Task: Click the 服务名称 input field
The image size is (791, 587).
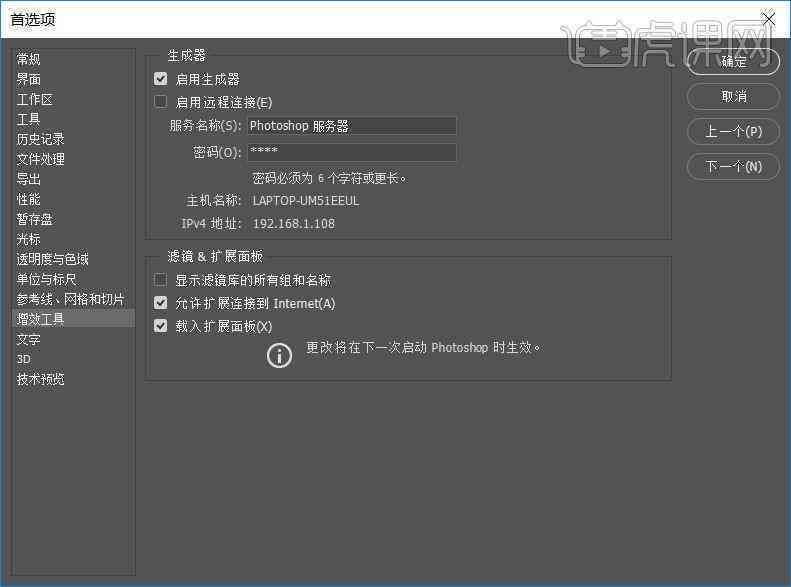Action: [352, 126]
